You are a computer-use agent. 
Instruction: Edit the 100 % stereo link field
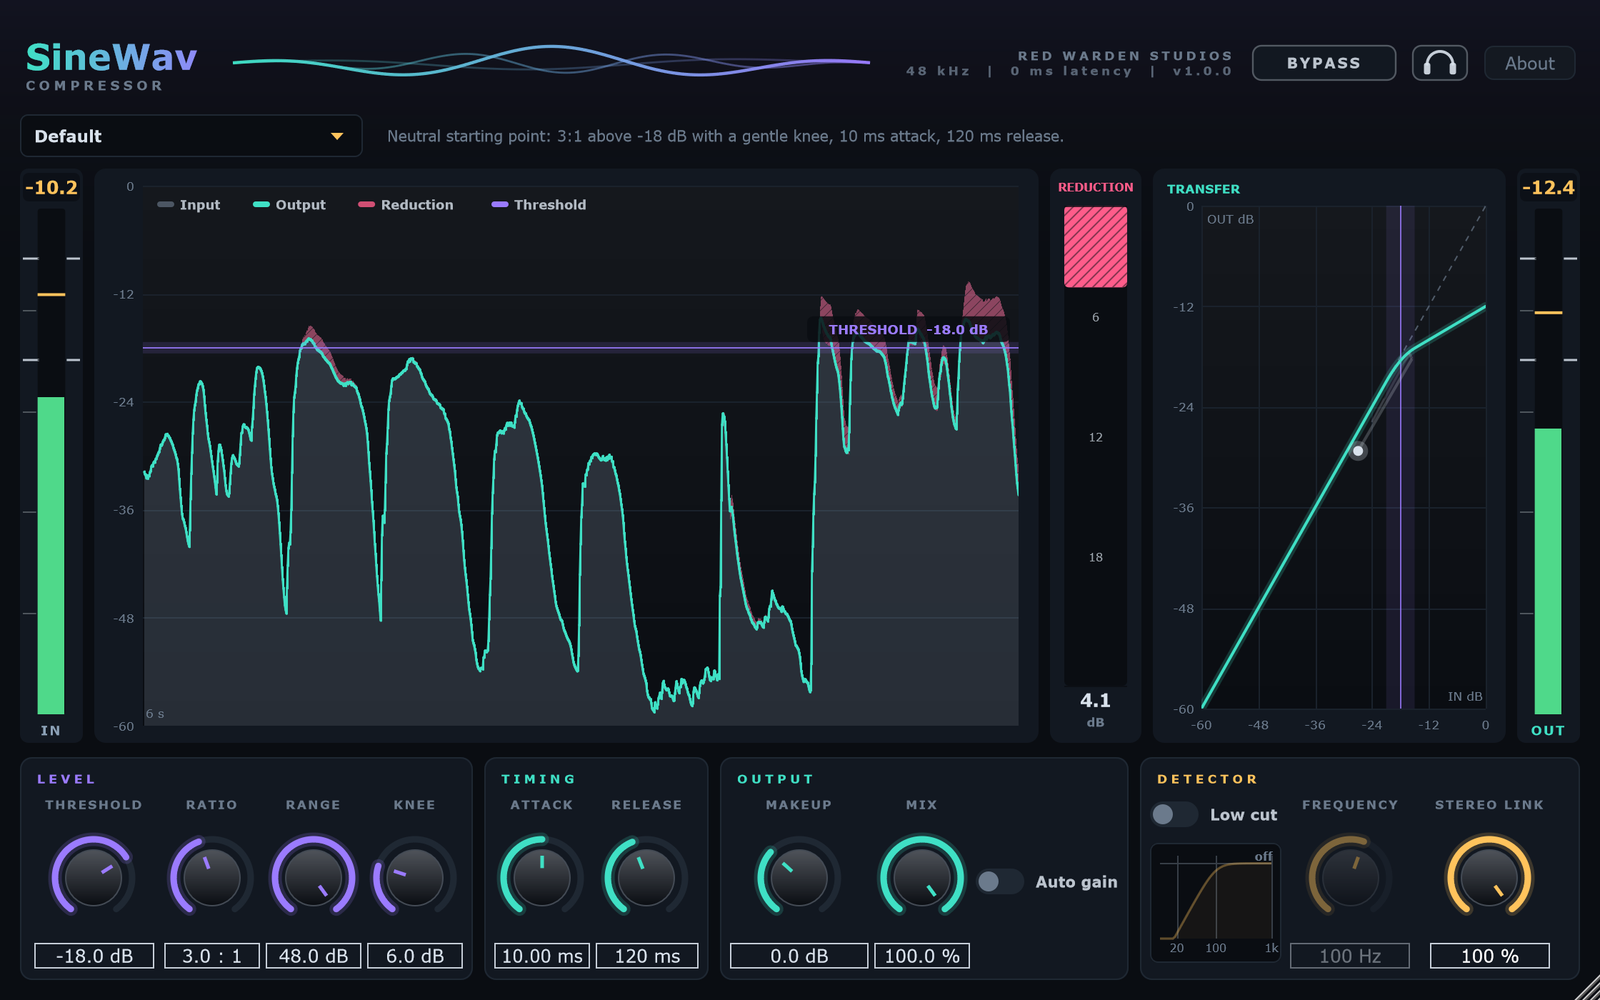click(x=1490, y=956)
